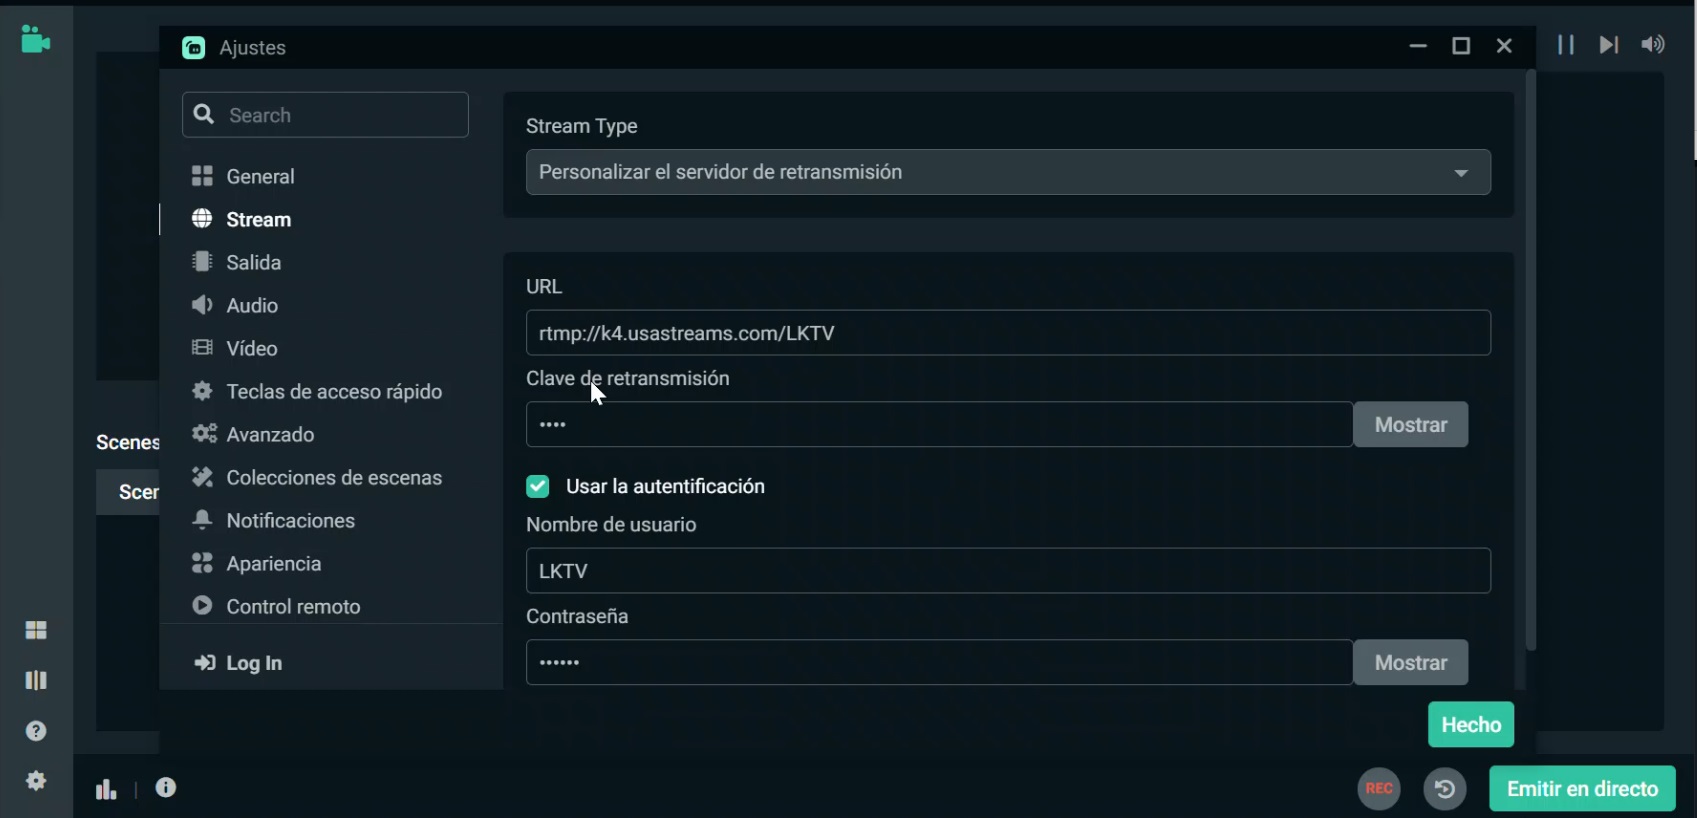
Task: Open Control remoto settings
Action: (276, 606)
